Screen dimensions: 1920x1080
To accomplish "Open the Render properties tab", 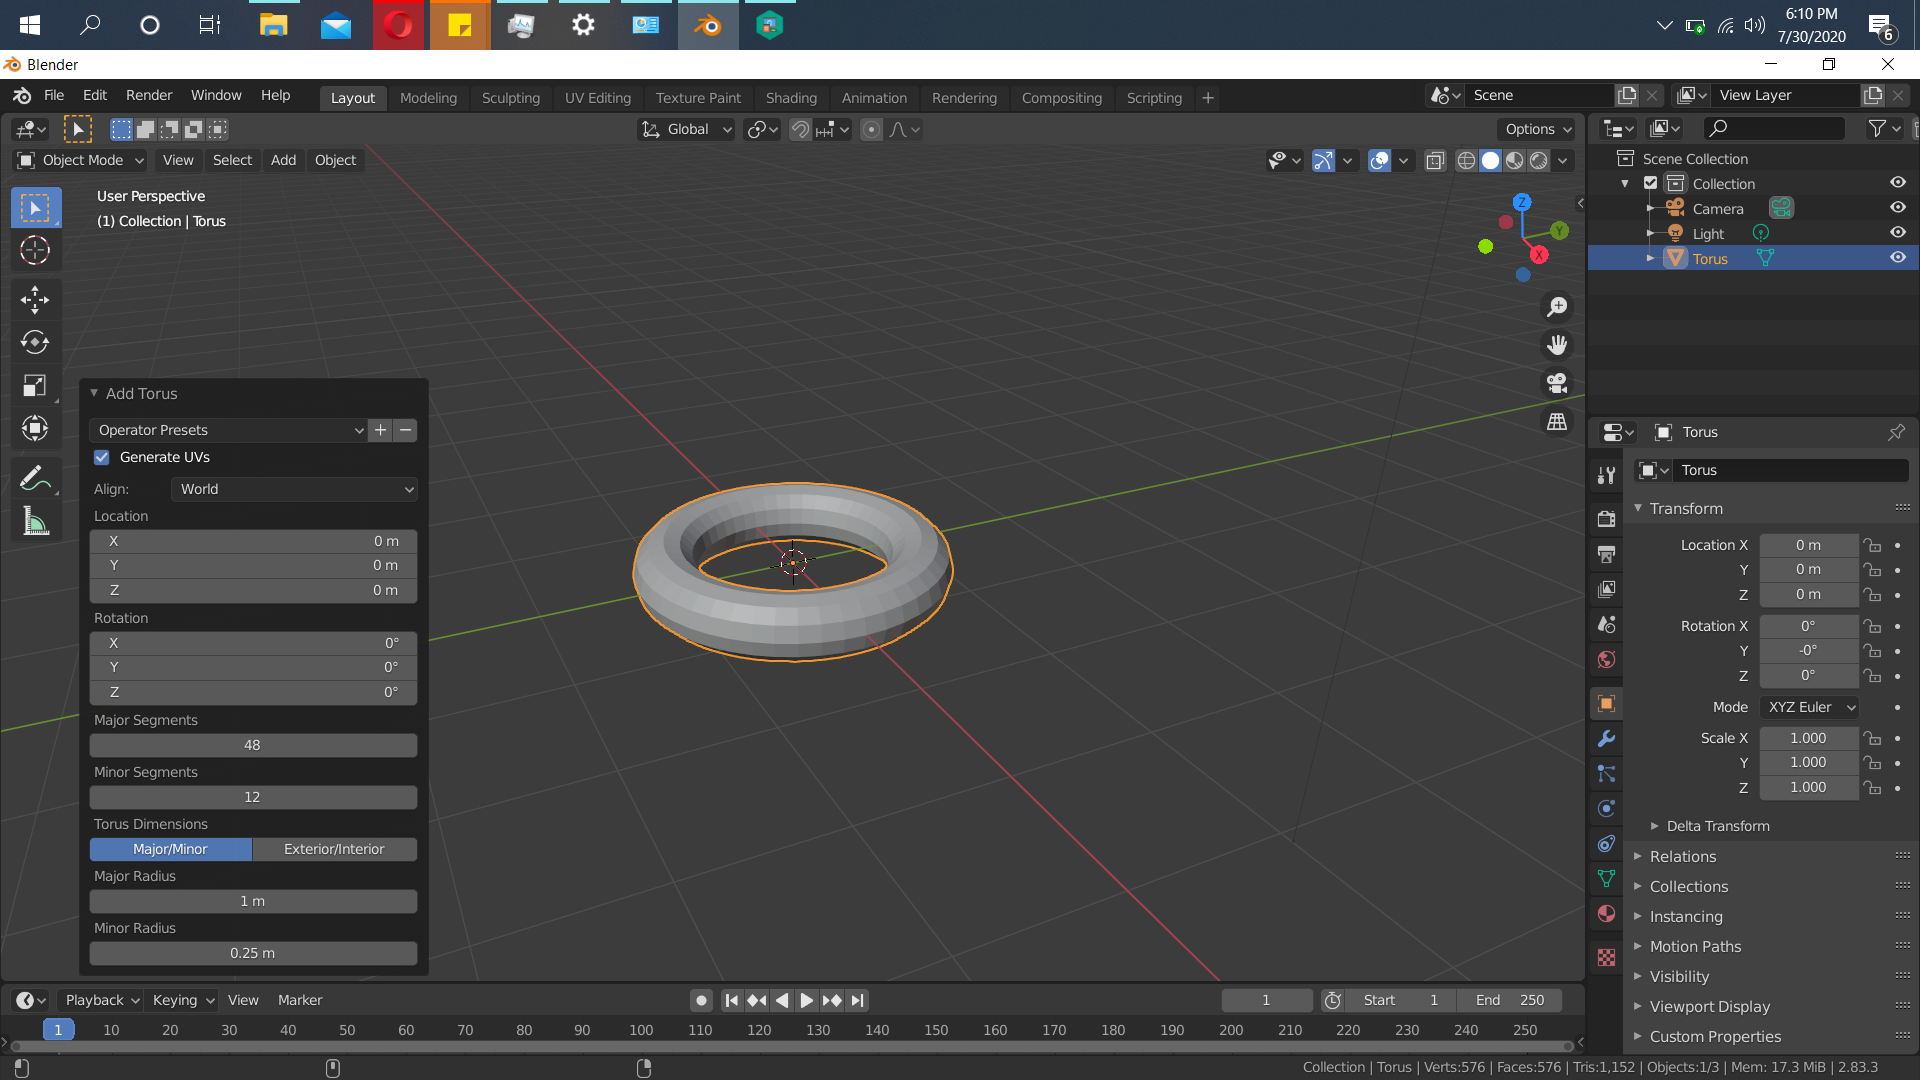I will [x=1606, y=519].
